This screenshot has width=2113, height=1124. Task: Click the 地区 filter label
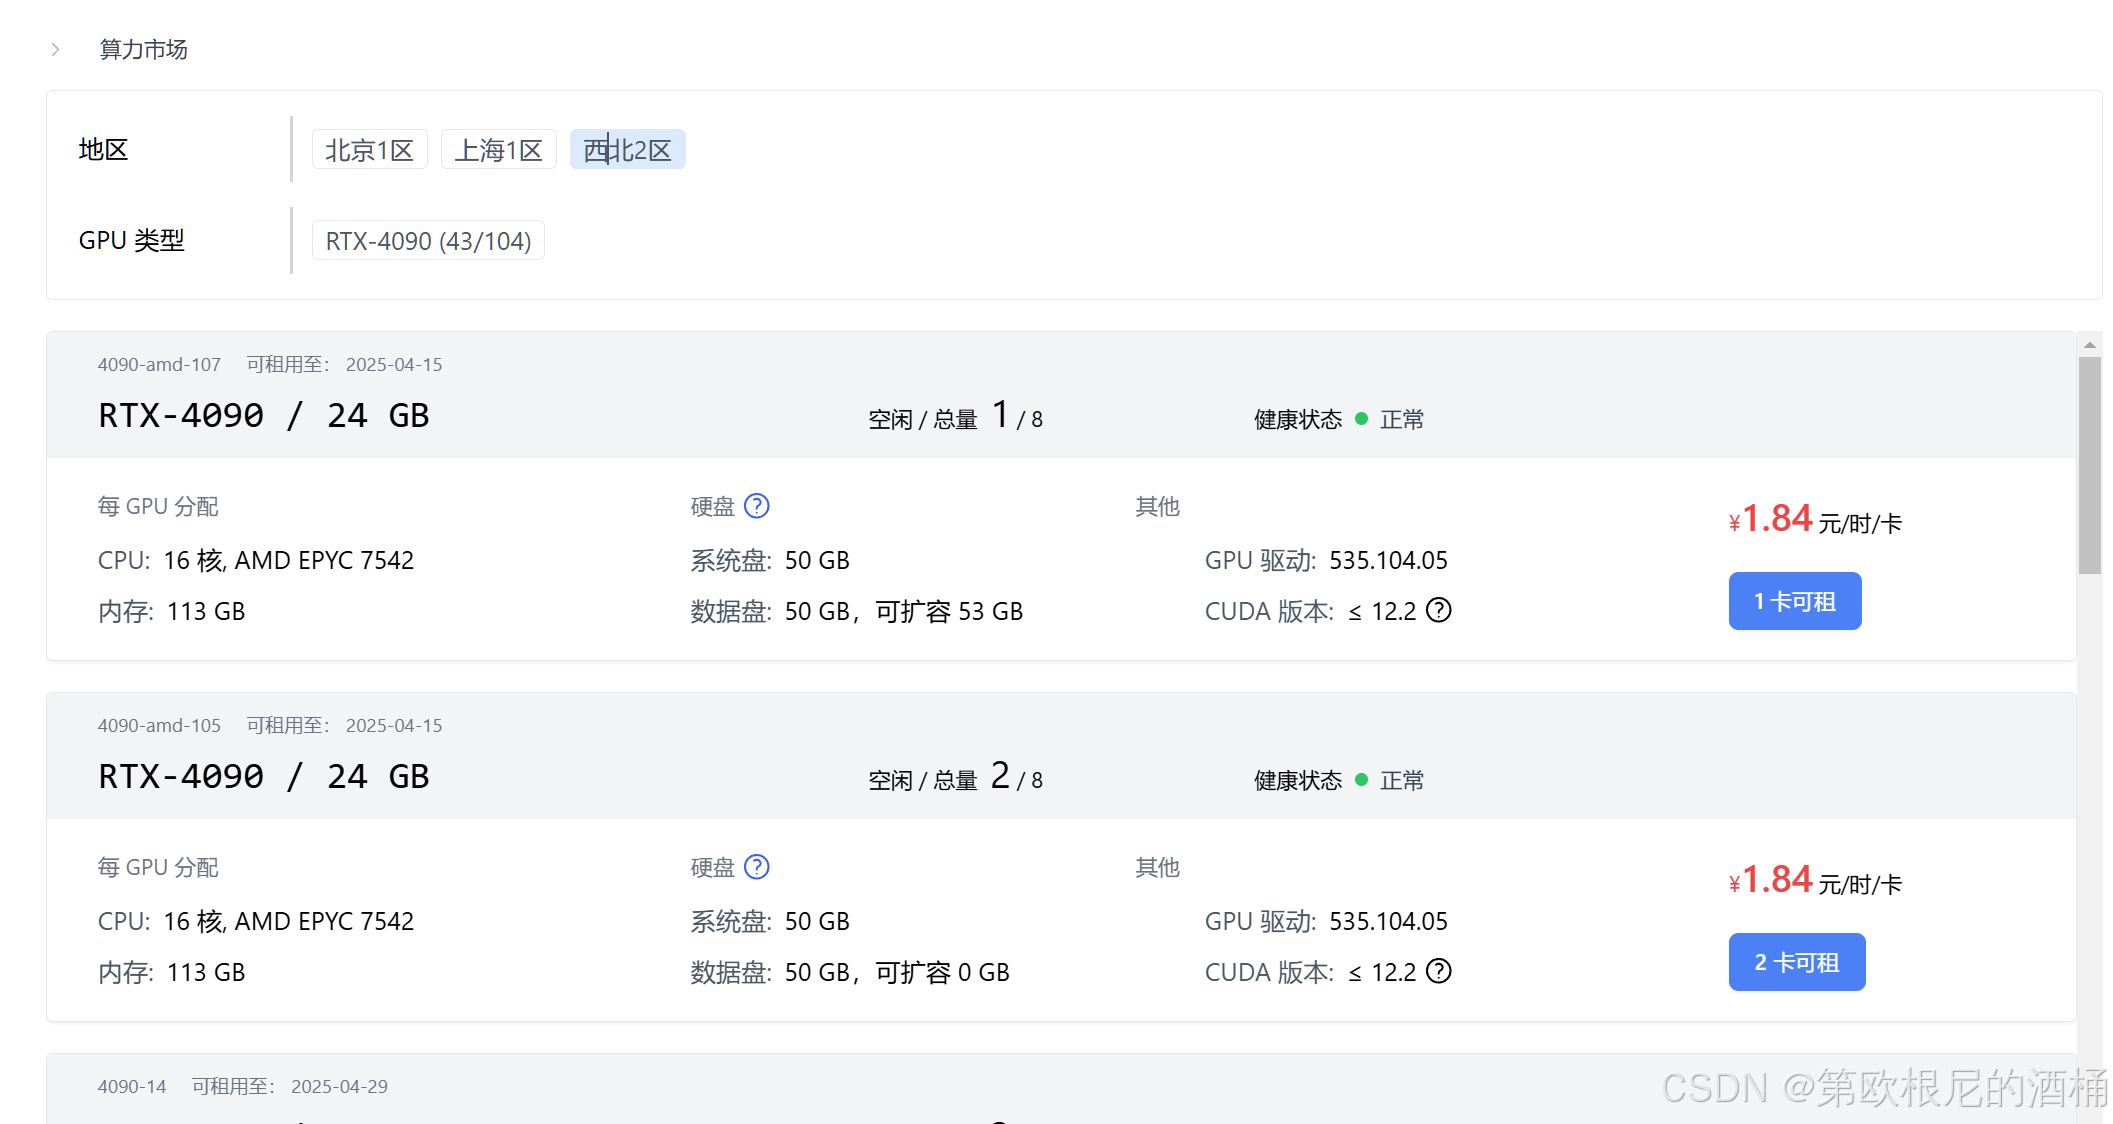point(104,150)
